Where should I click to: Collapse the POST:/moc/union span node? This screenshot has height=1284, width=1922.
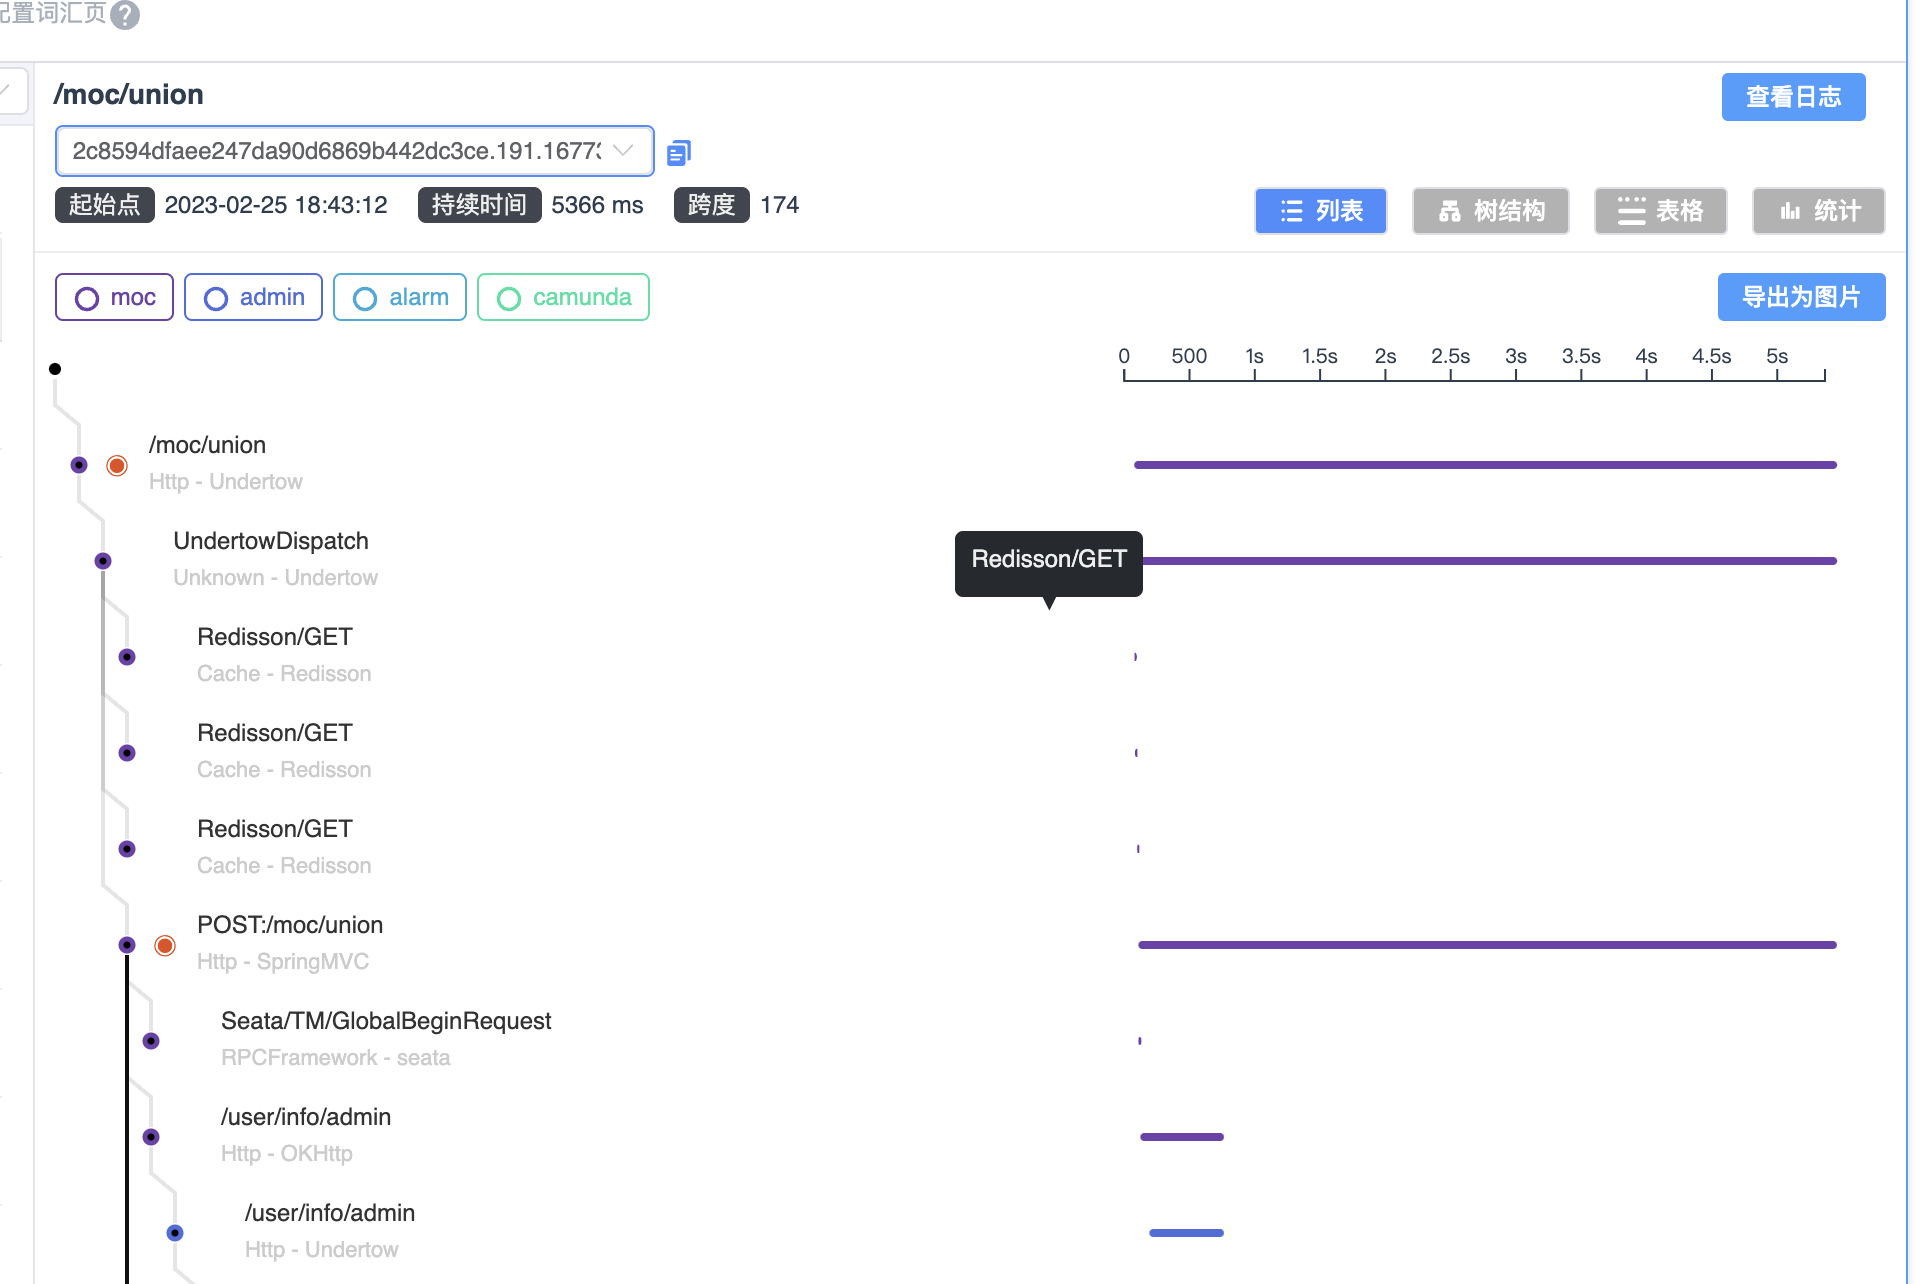coord(127,945)
